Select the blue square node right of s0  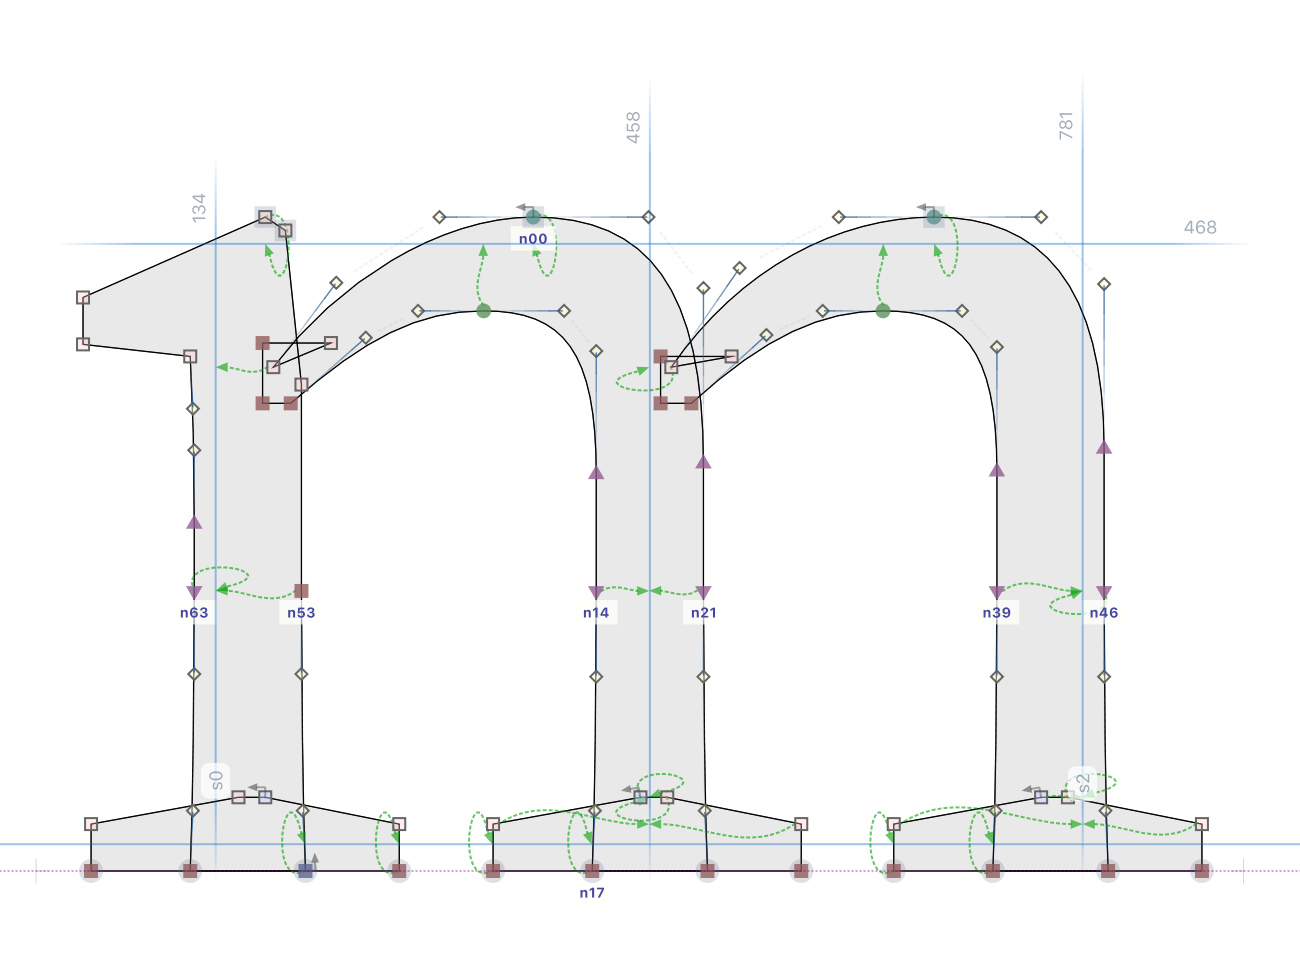(265, 797)
